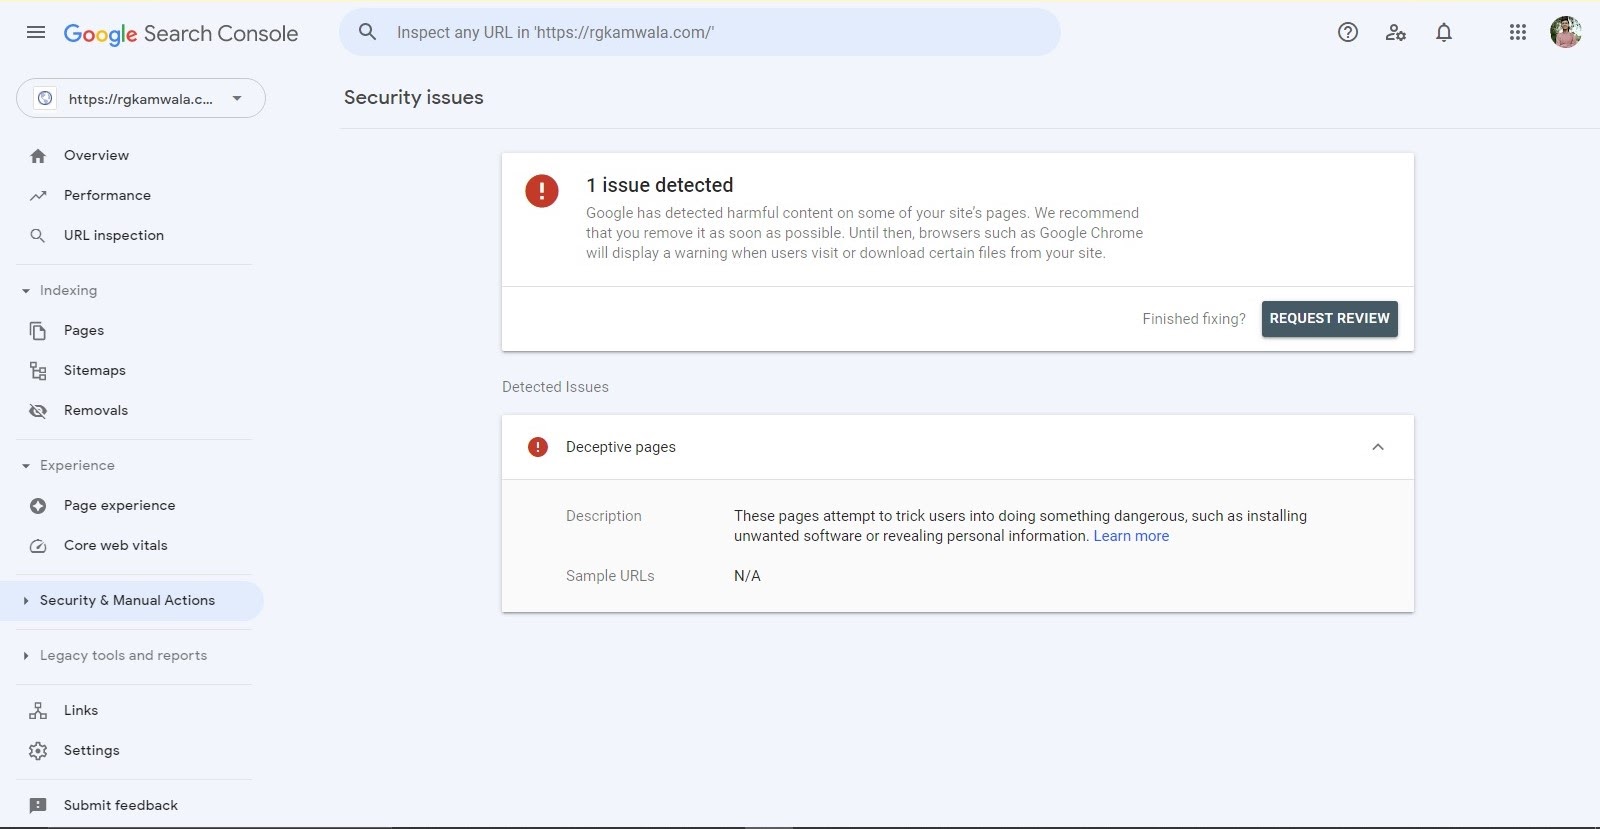Open the property selector dropdown
This screenshot has height=829, width=1600.
coord(141,98)
